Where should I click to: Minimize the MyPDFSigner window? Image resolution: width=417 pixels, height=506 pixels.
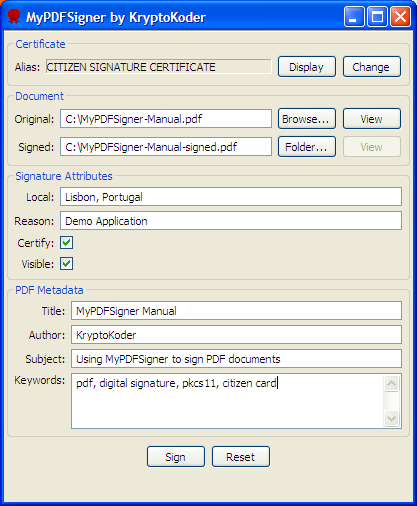(354, 16)
